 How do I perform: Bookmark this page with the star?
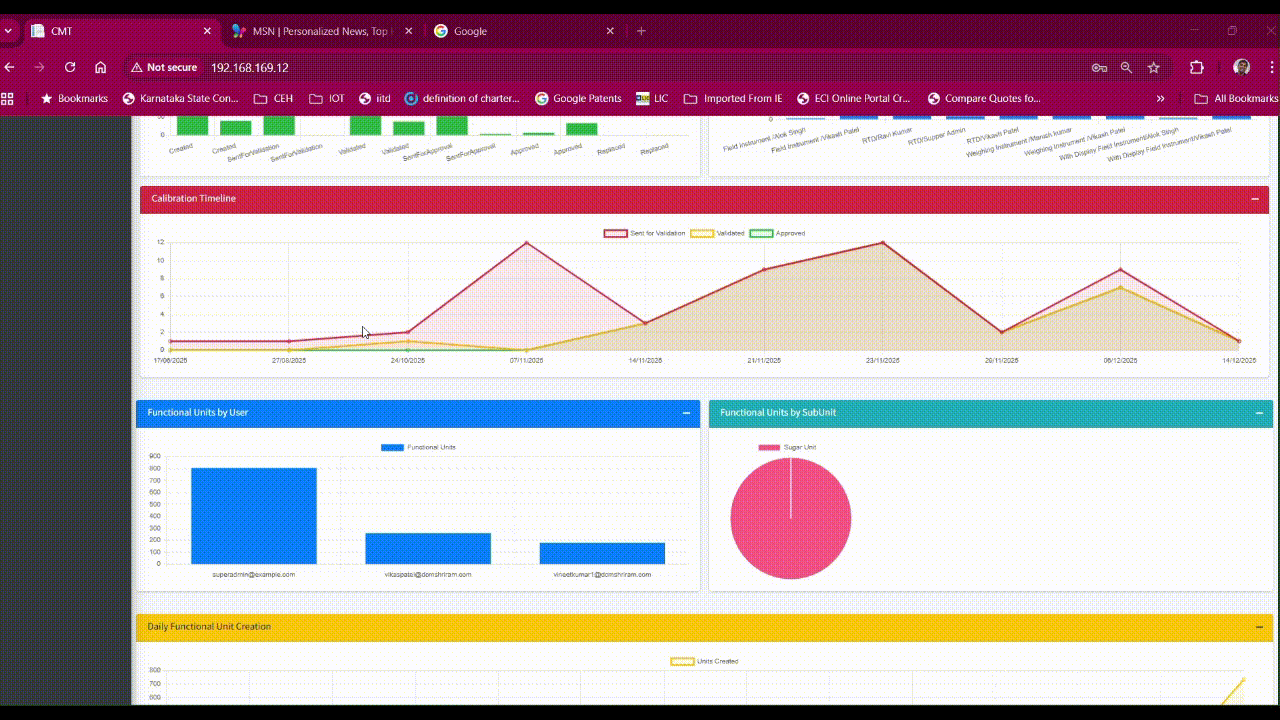pyautogui.click(x=1153, y=67)
